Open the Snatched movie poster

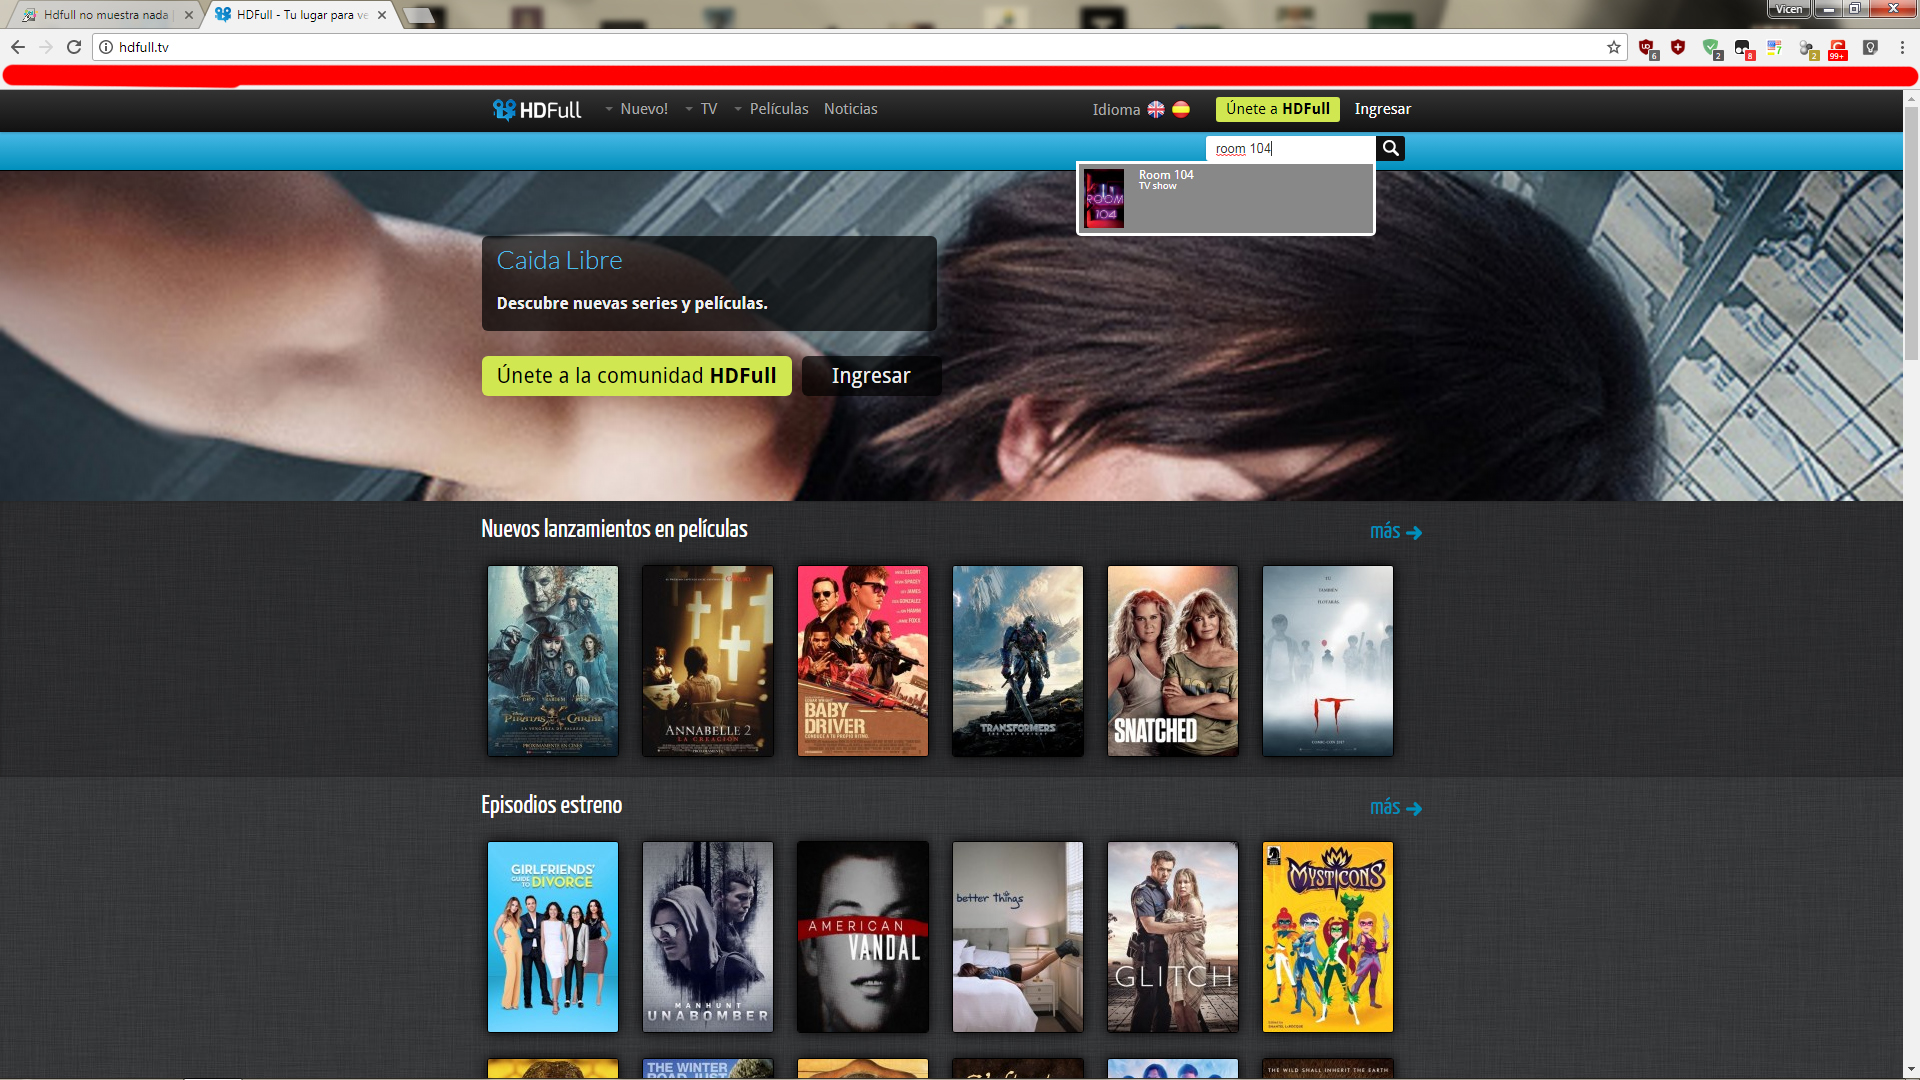coord(1173,661)
